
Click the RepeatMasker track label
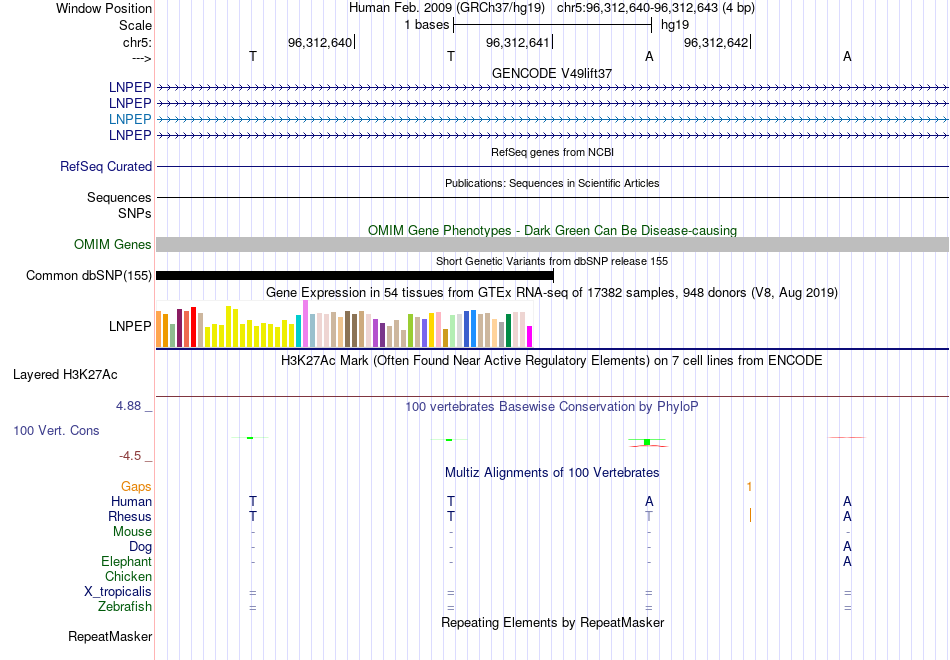110,636
